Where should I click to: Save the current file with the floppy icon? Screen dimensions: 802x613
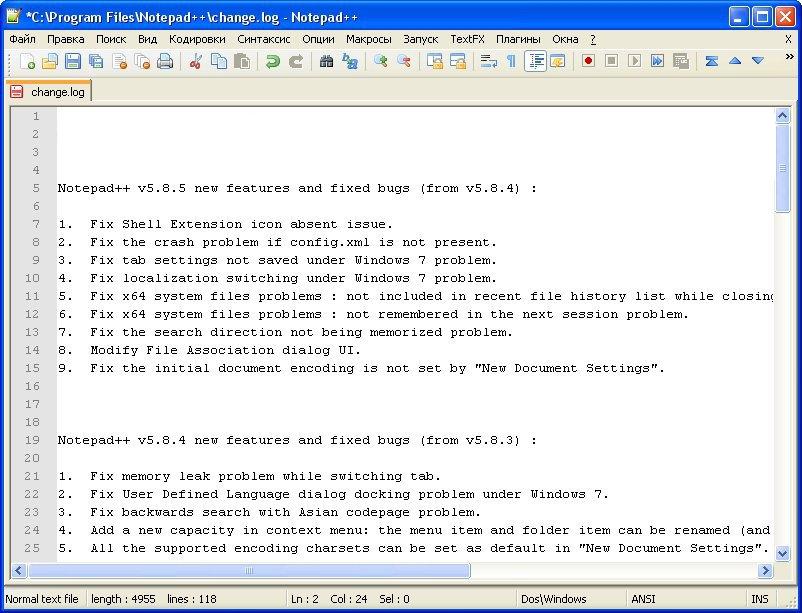click(73, 61)
